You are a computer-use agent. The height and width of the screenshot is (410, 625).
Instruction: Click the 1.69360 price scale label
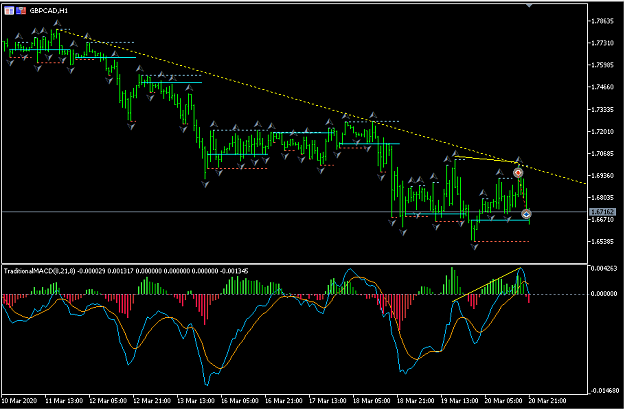click(603, 175)
